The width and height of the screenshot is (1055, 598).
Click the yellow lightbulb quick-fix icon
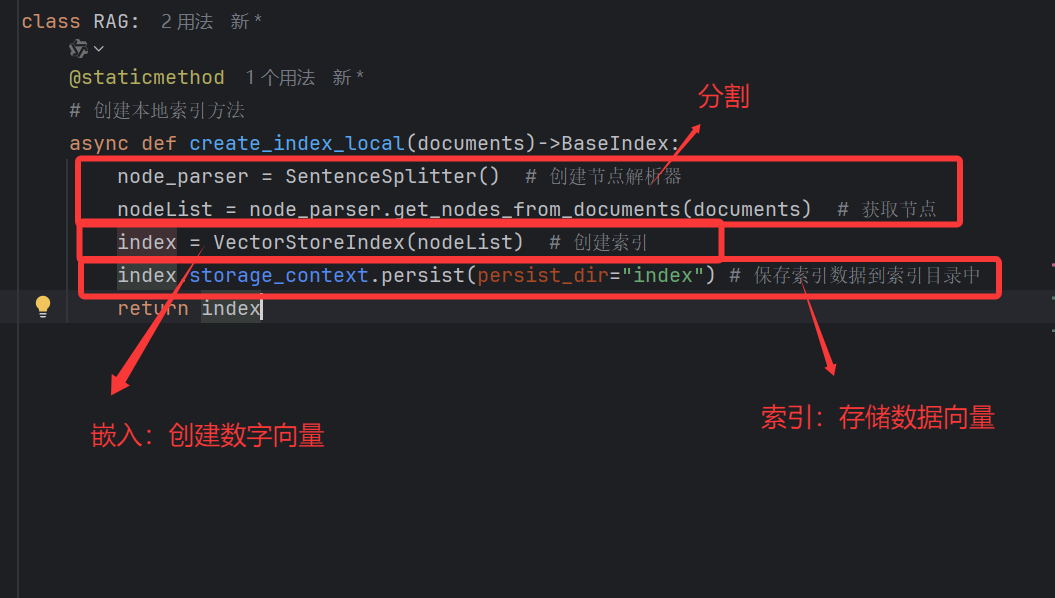tap(43, 306)
